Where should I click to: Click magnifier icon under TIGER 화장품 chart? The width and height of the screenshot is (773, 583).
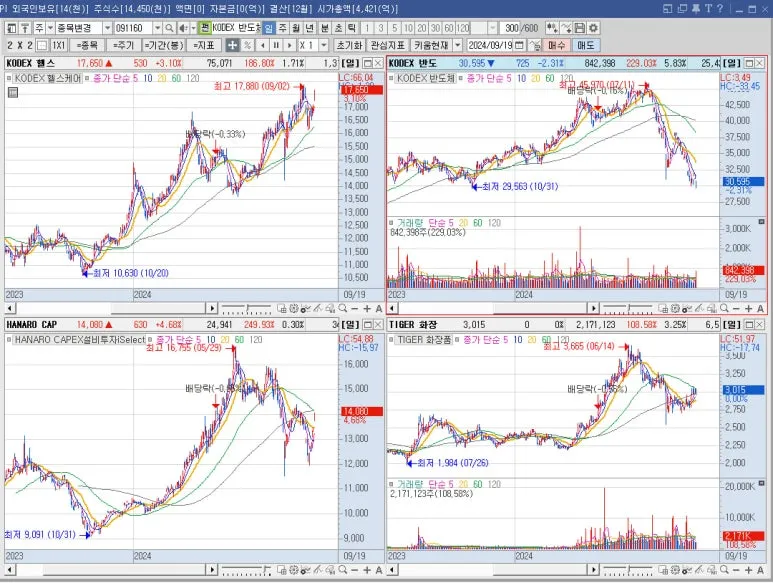point(724,570)
